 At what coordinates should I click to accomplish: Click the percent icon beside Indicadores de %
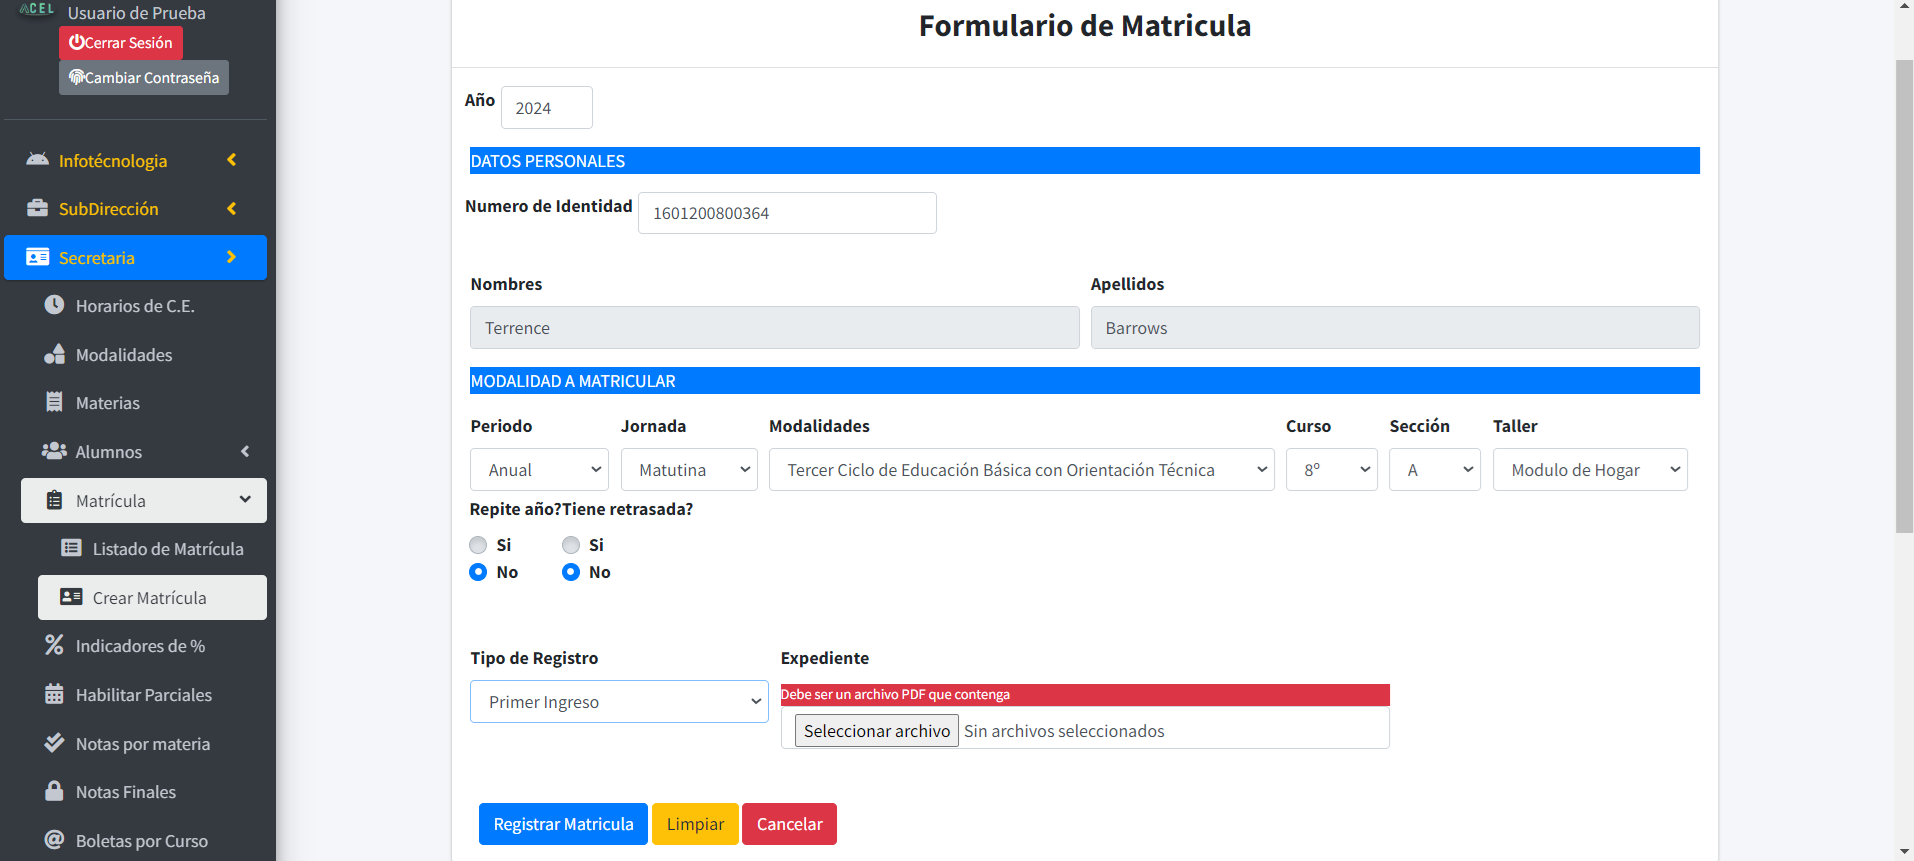point(54,645)
